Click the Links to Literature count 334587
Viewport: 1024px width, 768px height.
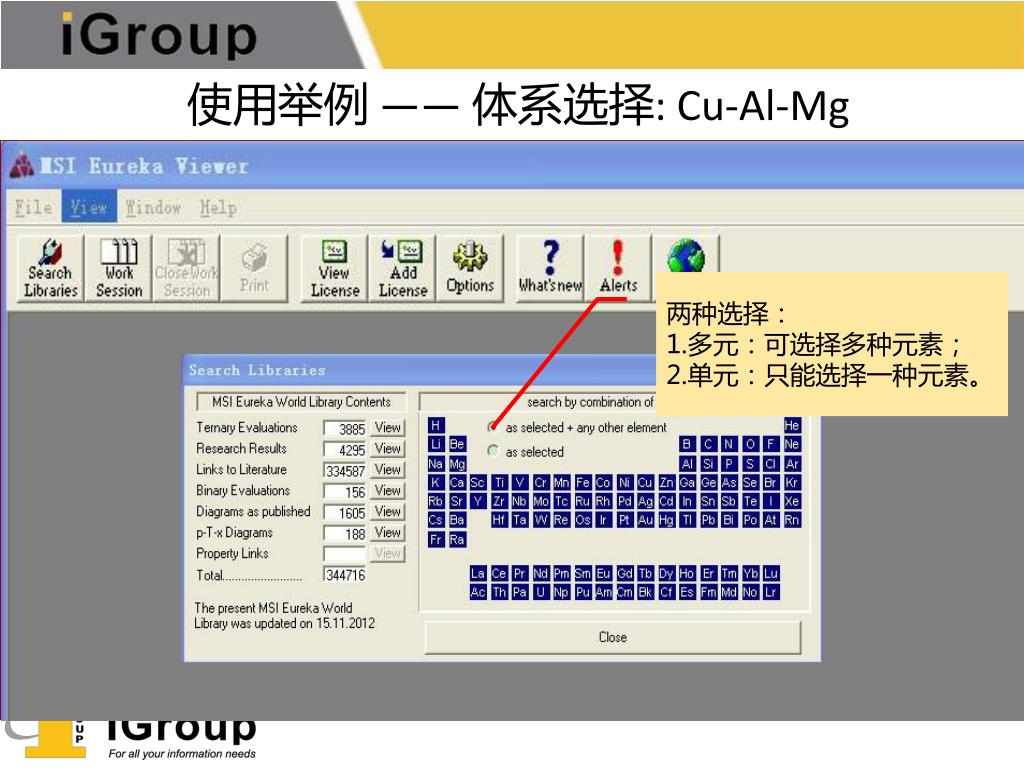click(x=345, y=470)
